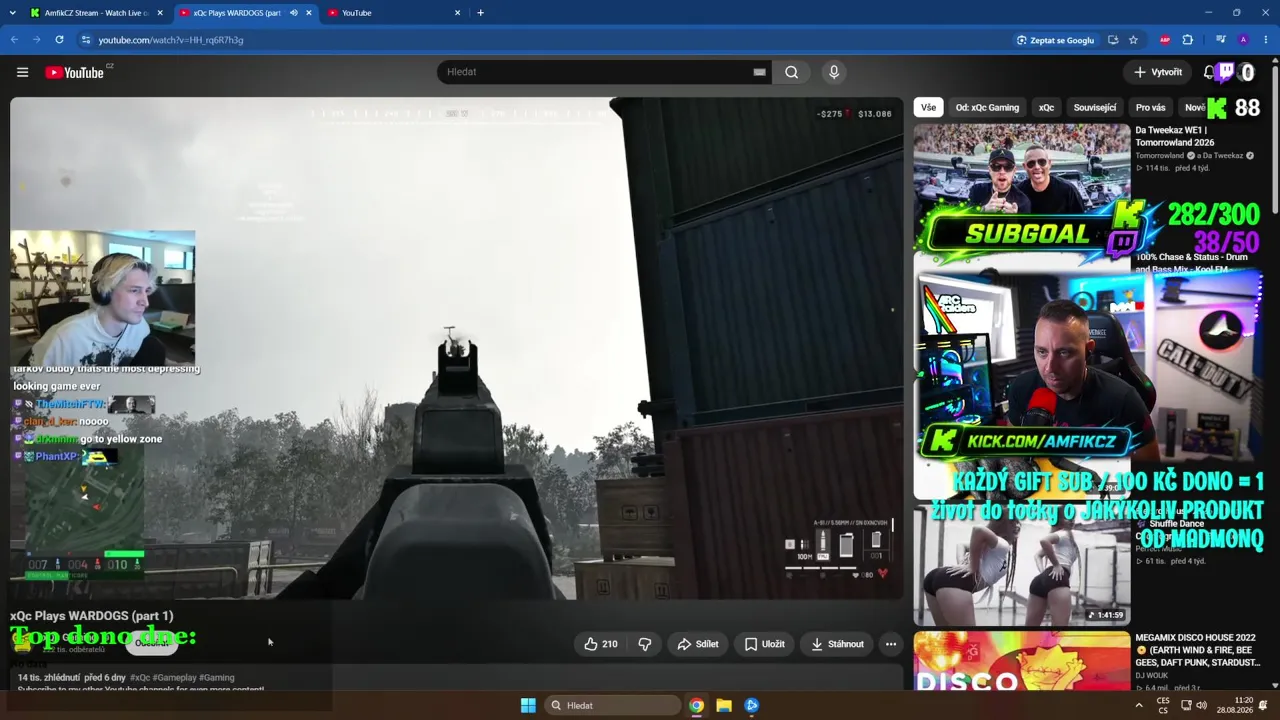
Task: Save the video with 'Uložit'
Action: coord(765,644)
